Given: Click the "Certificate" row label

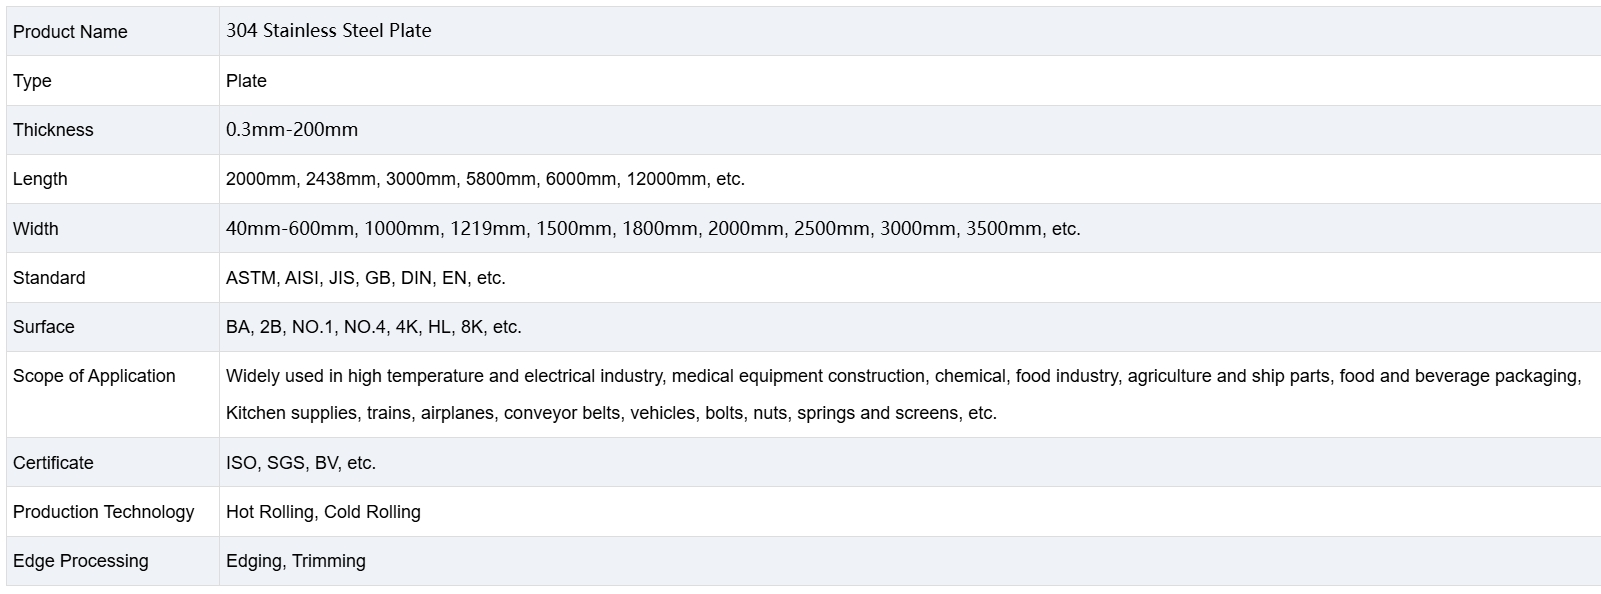Looking at the screenshot, I should point(53,463).
